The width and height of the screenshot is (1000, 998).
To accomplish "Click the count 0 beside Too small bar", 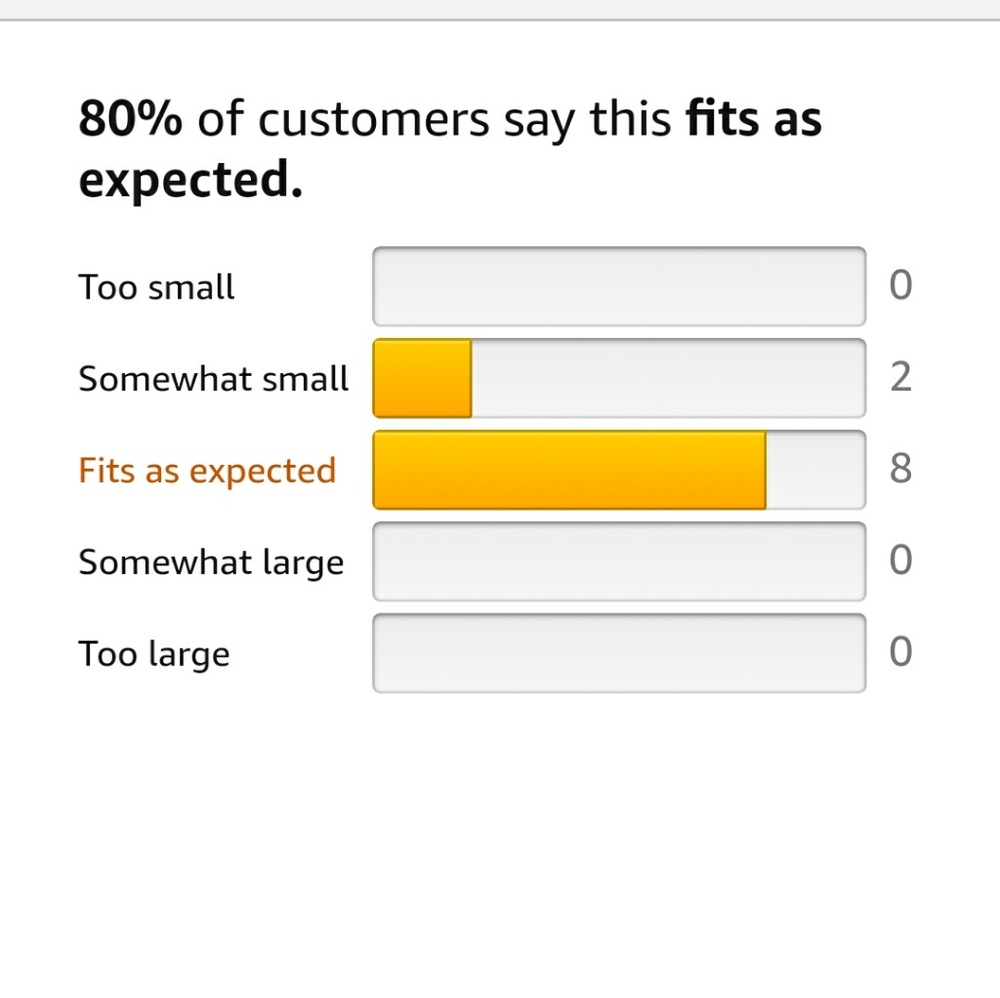I will [900, 287].
